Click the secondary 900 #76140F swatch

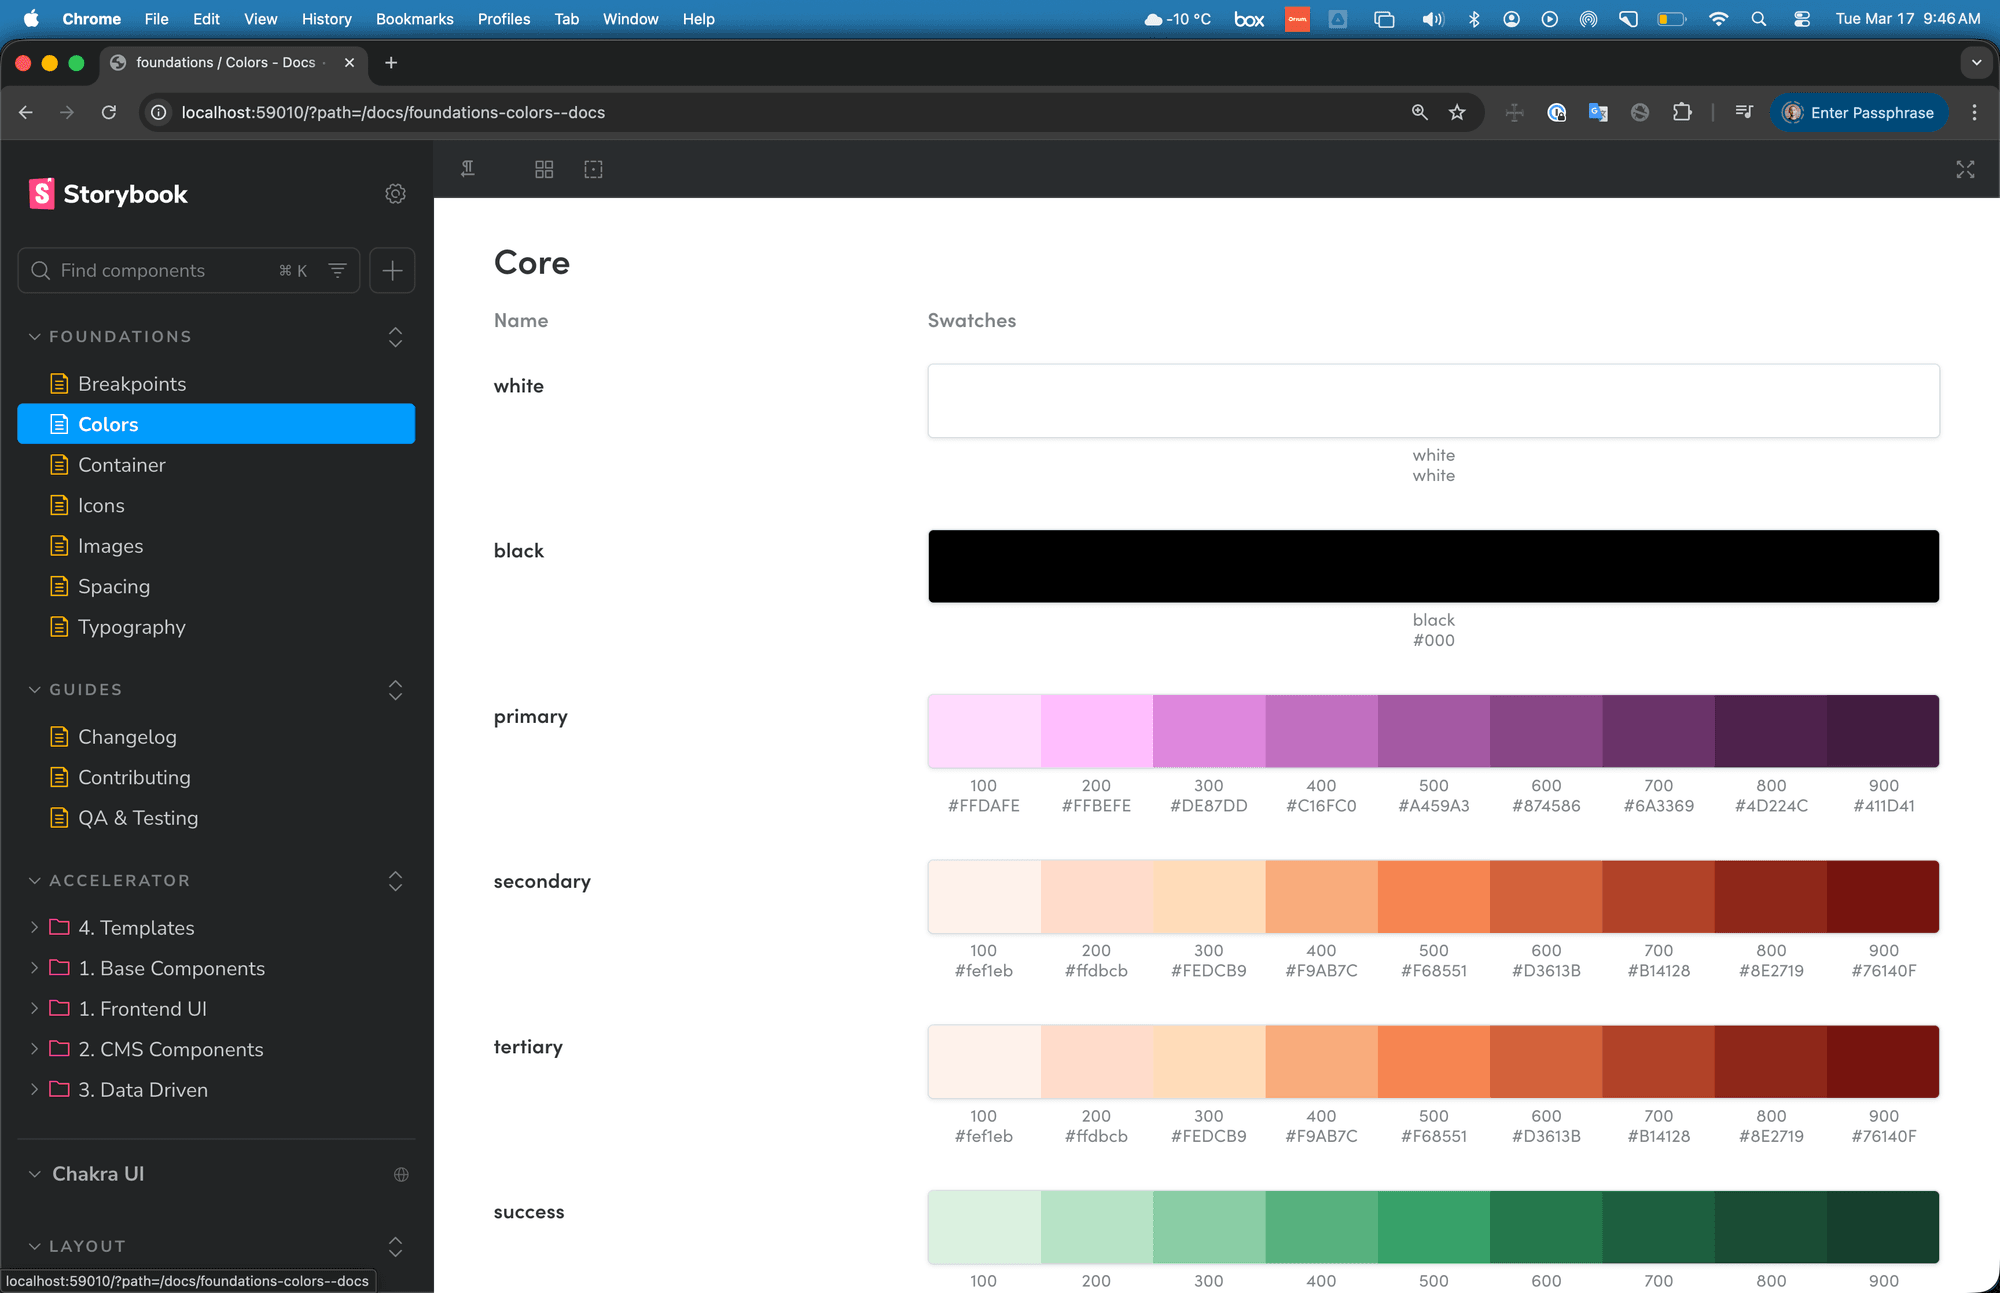1883,896
